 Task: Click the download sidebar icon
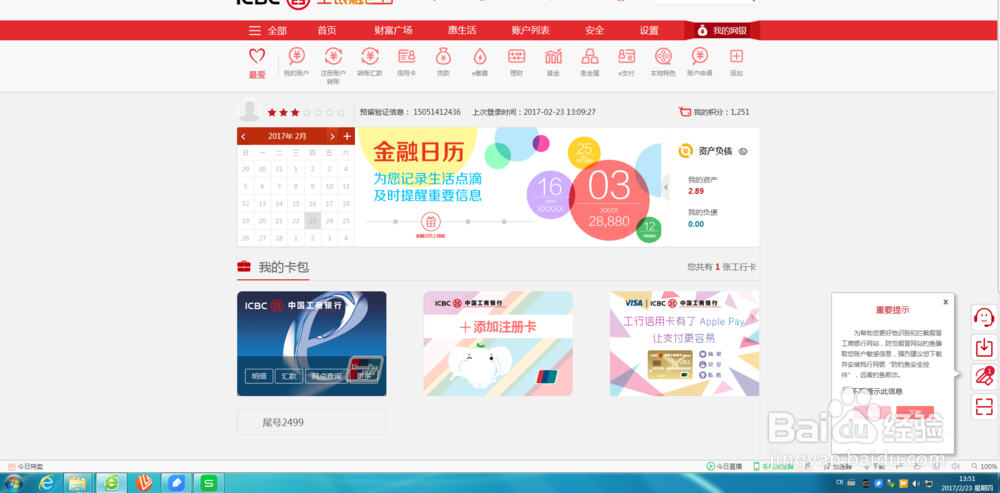[984, 347]
